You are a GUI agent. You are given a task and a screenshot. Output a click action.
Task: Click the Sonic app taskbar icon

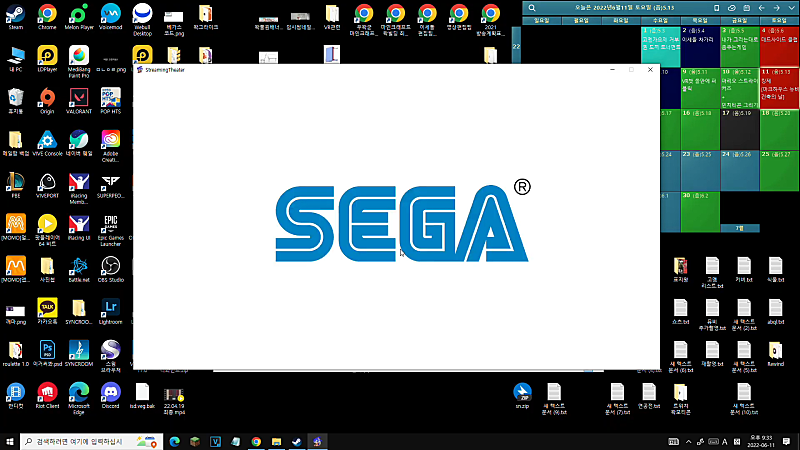[x=317, y=442]
